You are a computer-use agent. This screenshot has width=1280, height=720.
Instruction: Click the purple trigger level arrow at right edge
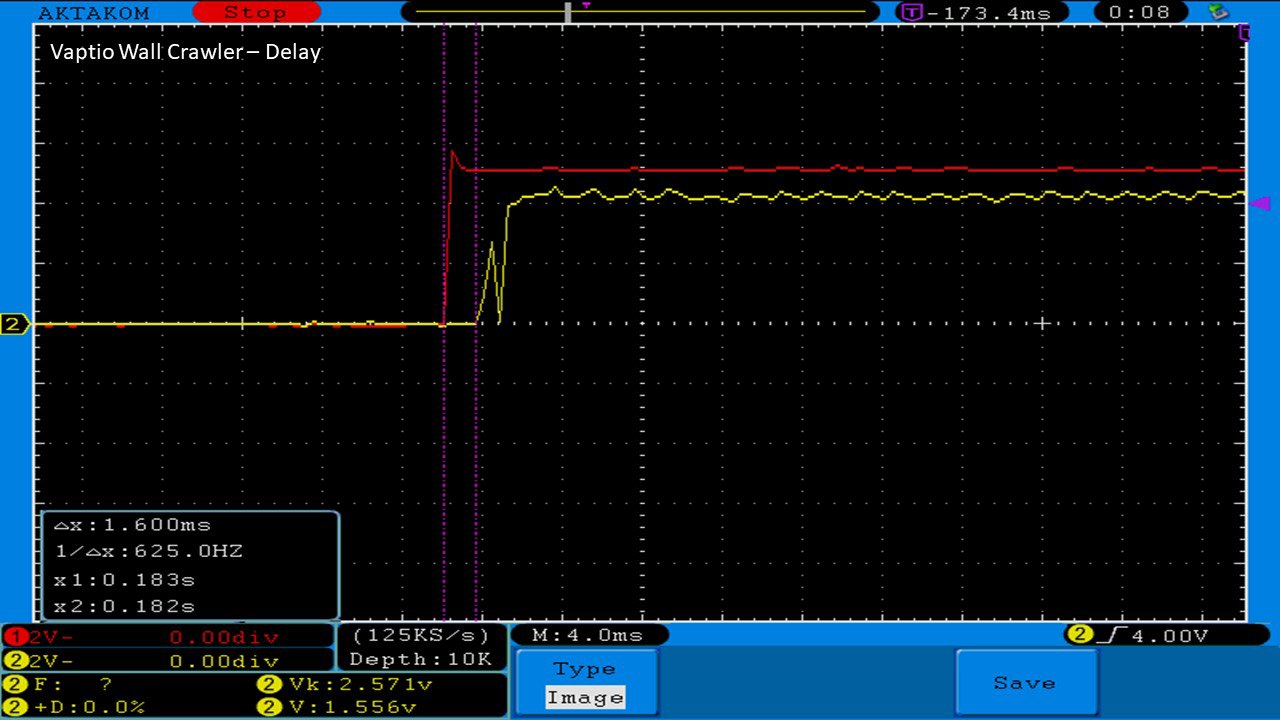click(x=1260, y=203)
